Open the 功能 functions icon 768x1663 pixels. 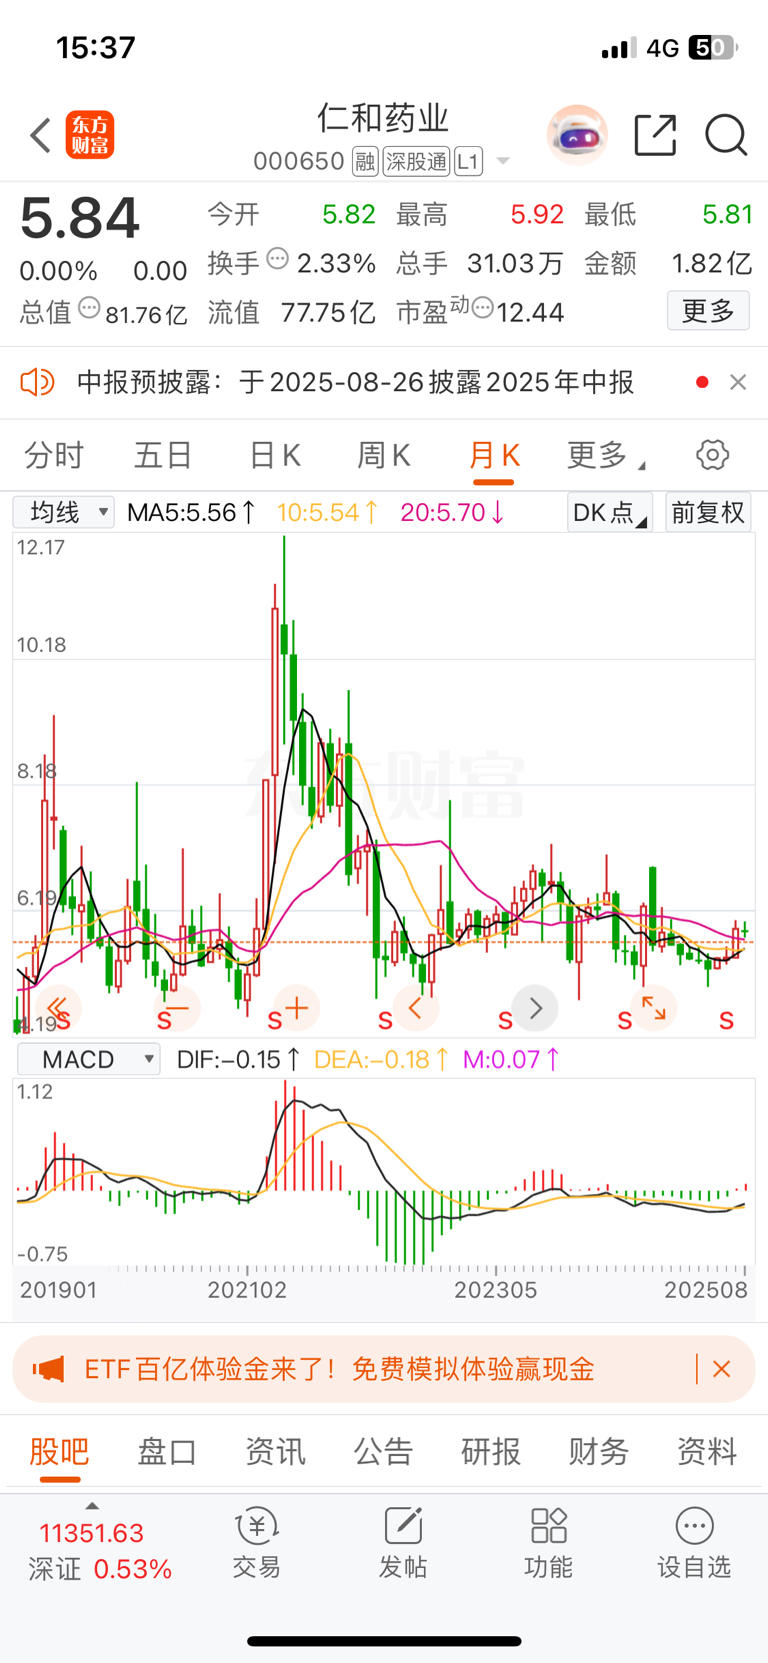click(x=548, y=1544)
